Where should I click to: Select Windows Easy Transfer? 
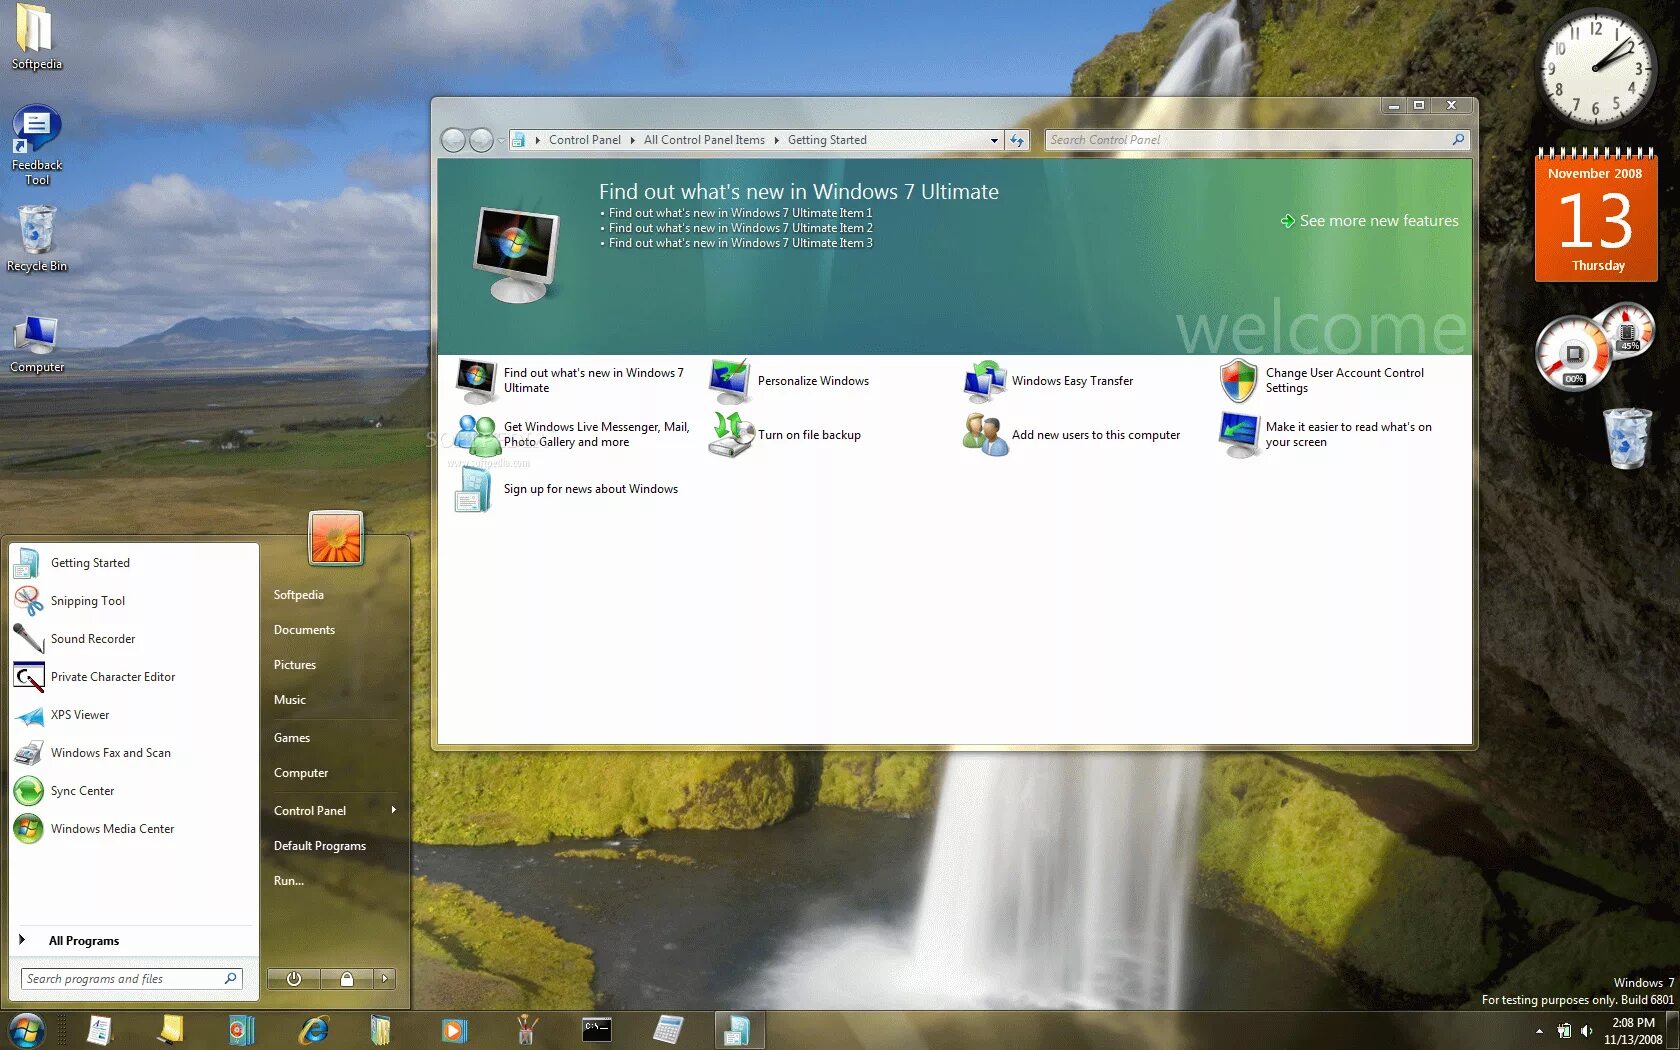point(1049,381)
